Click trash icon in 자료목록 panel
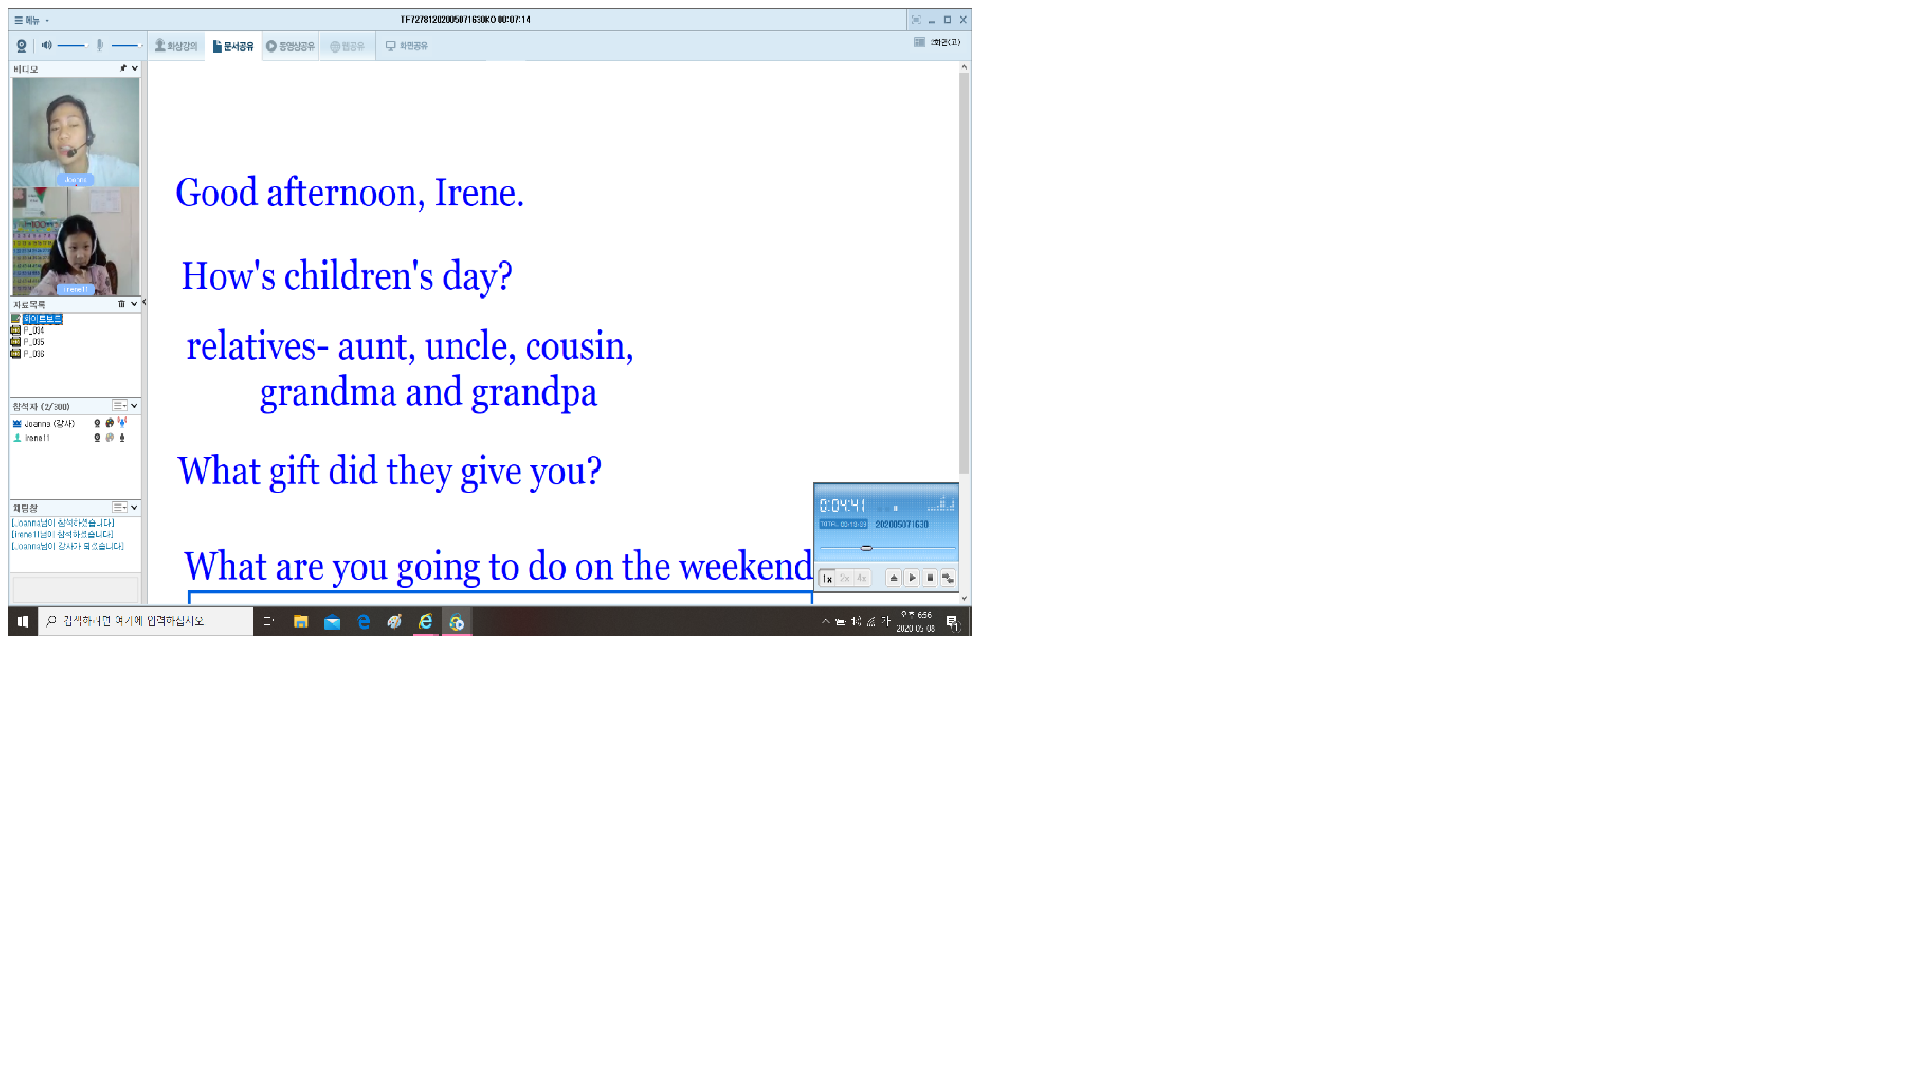 122,304
